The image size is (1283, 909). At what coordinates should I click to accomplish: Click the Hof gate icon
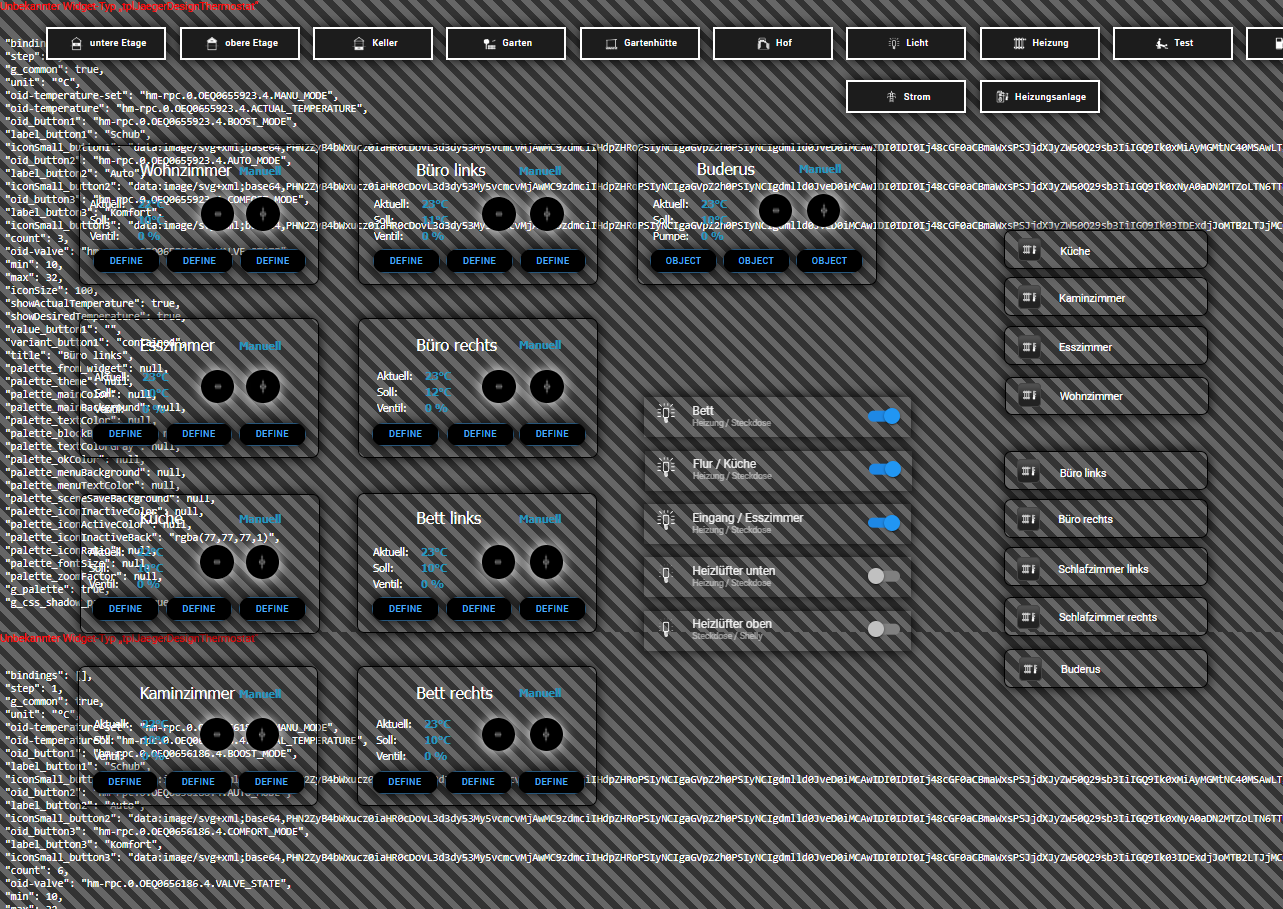(x=761, y=44)
